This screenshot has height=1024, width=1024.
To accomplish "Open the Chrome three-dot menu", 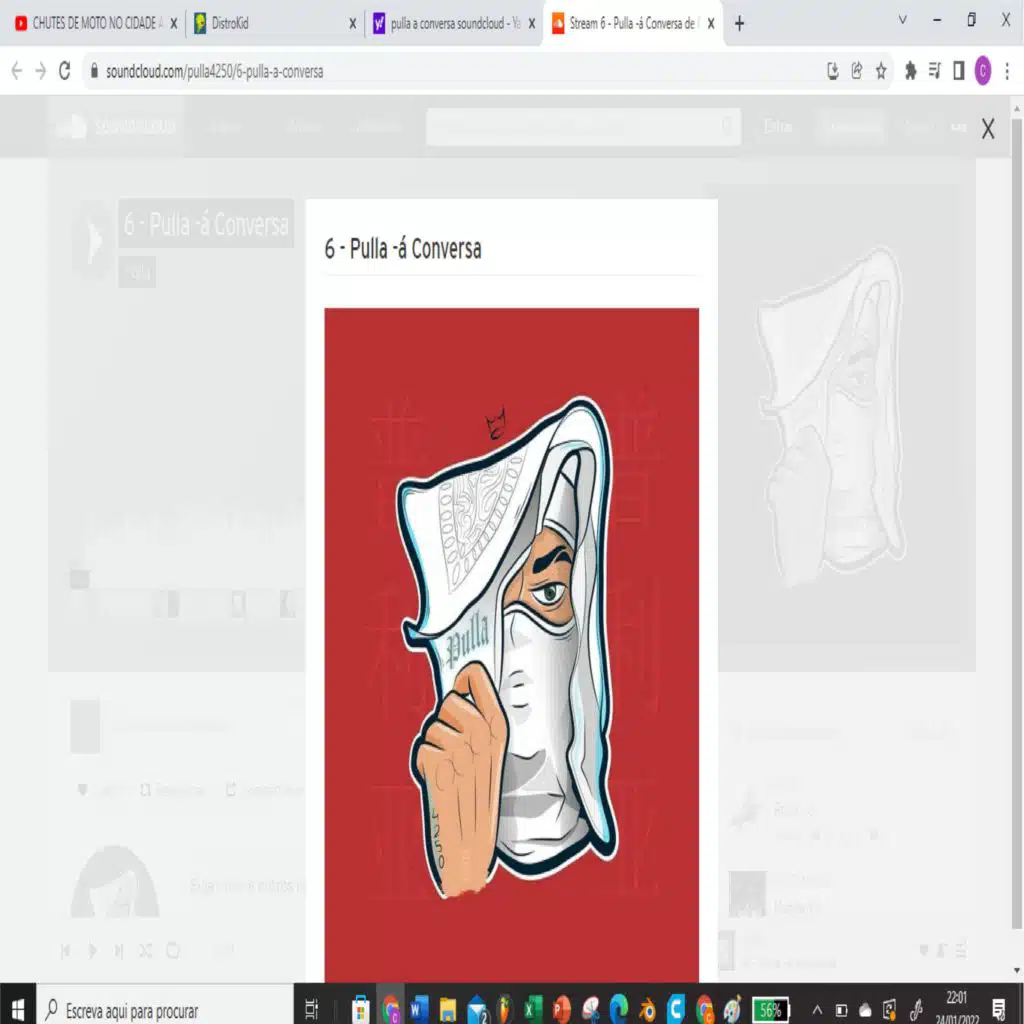I will tap(1005, 71).
